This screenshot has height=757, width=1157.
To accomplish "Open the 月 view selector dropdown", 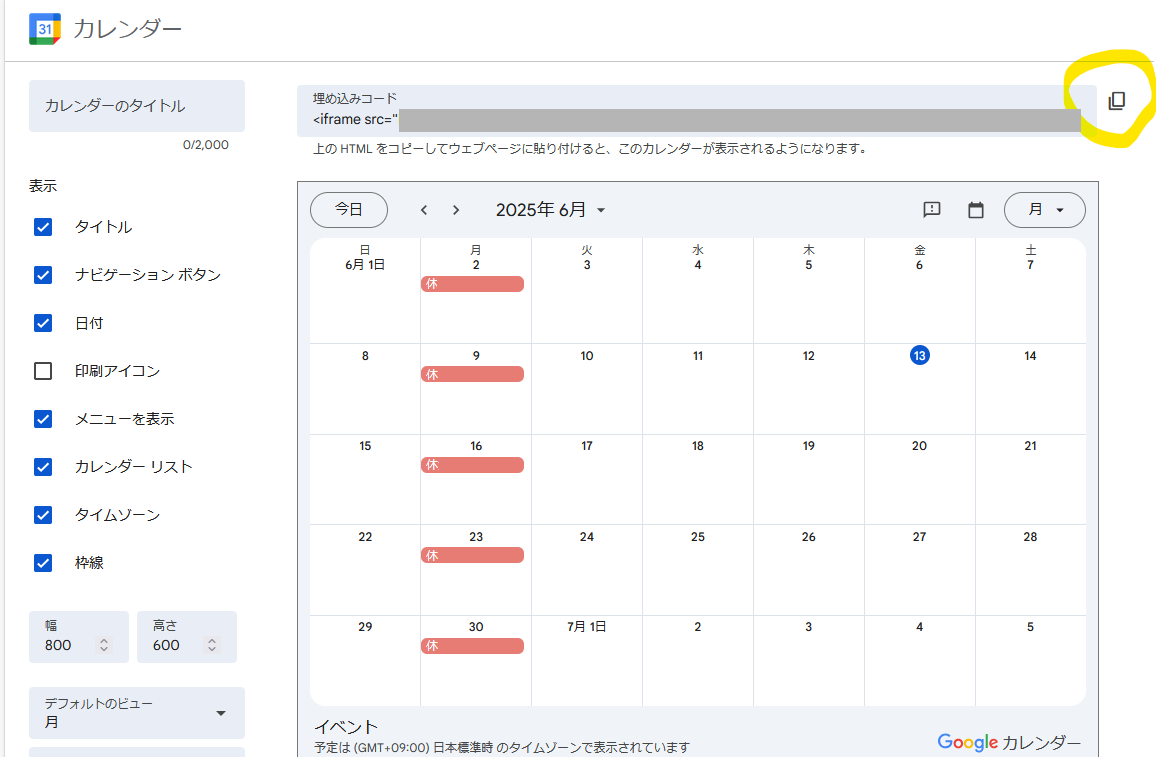I will 1045,210.
